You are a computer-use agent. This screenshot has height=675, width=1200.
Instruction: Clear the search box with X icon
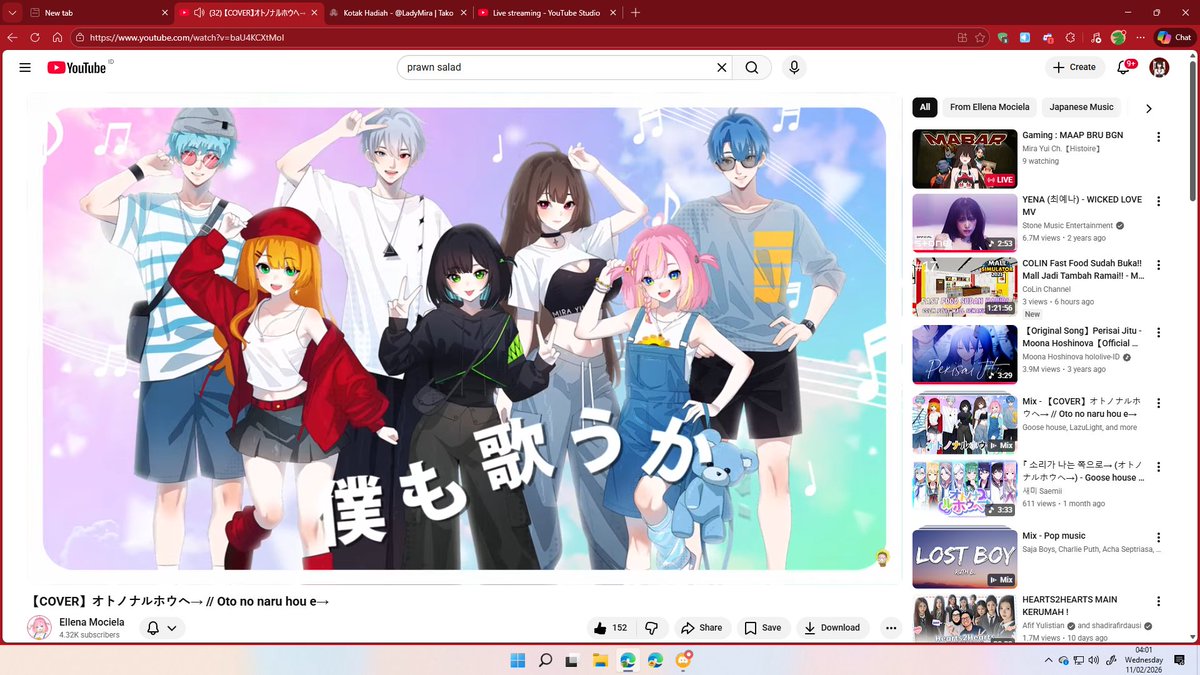point(721,67)
